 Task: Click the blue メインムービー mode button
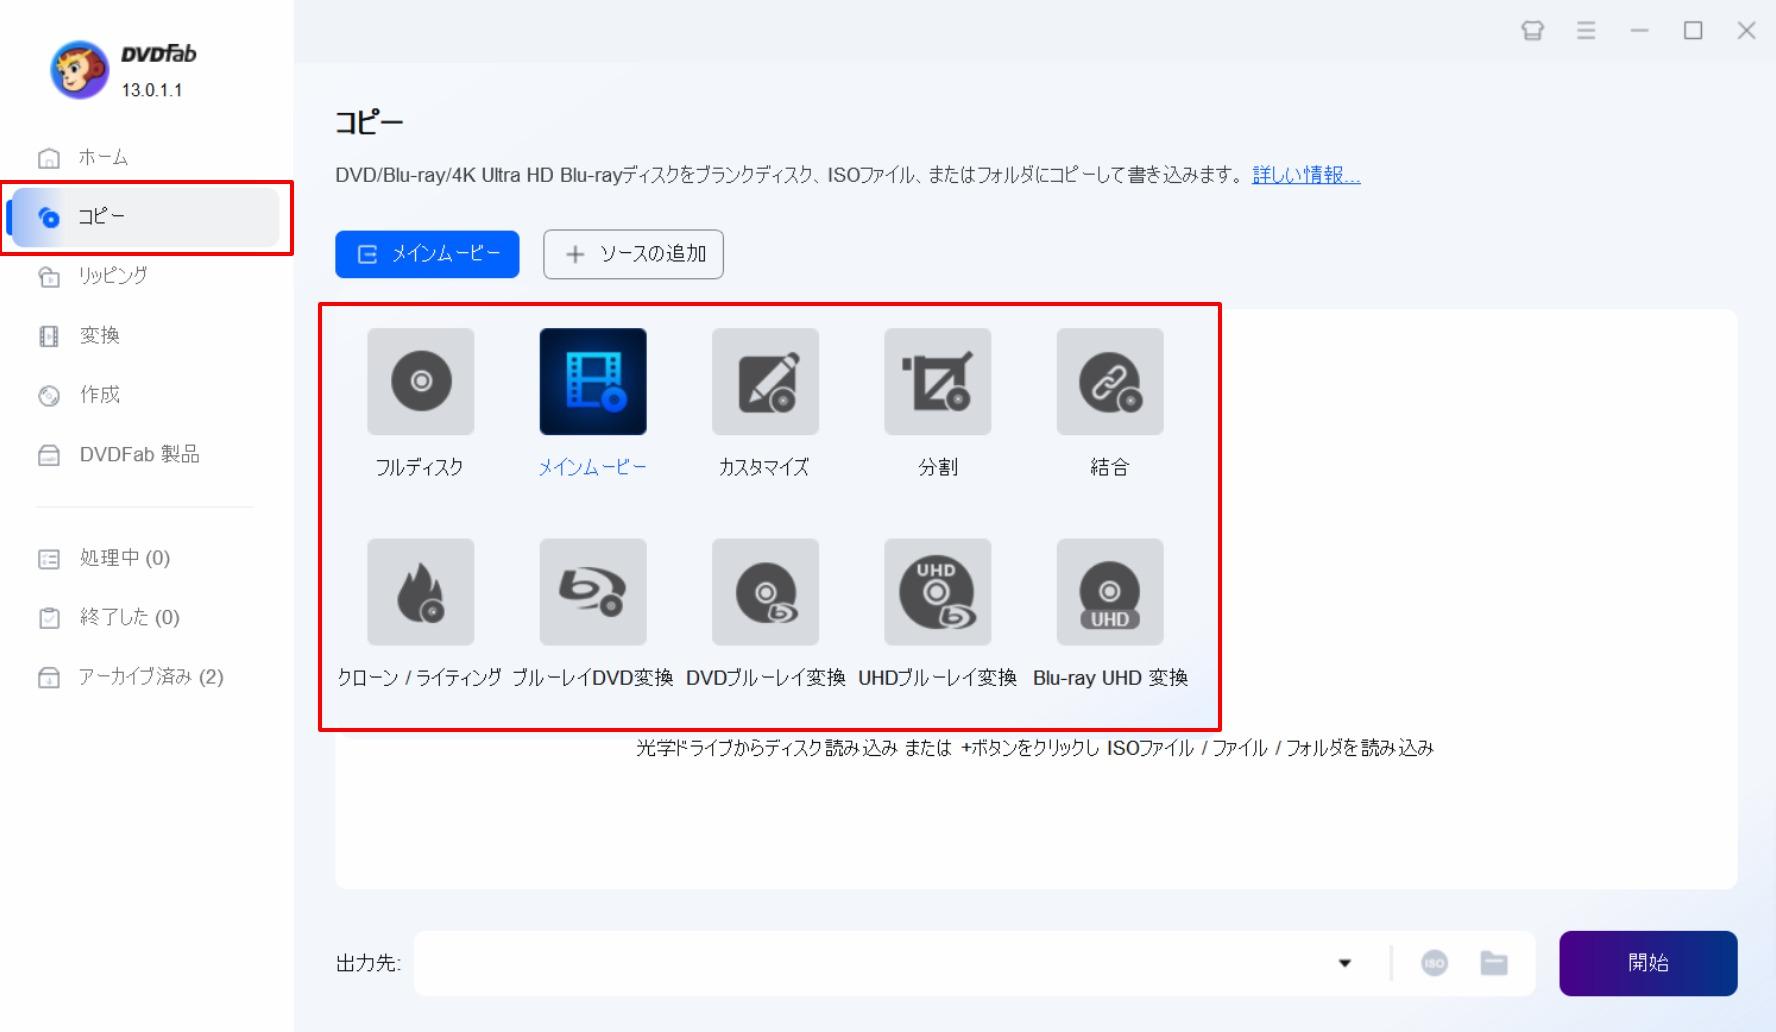427,254
